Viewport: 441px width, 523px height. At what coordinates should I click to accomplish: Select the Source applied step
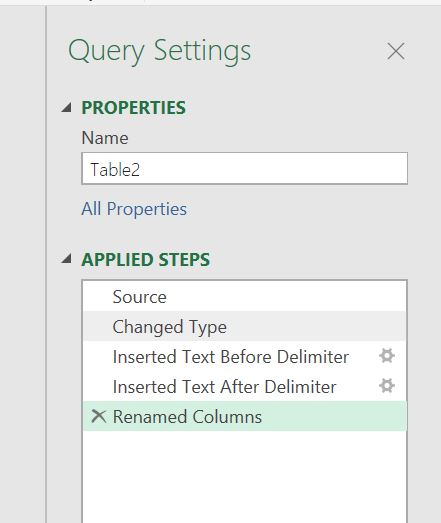245,297
